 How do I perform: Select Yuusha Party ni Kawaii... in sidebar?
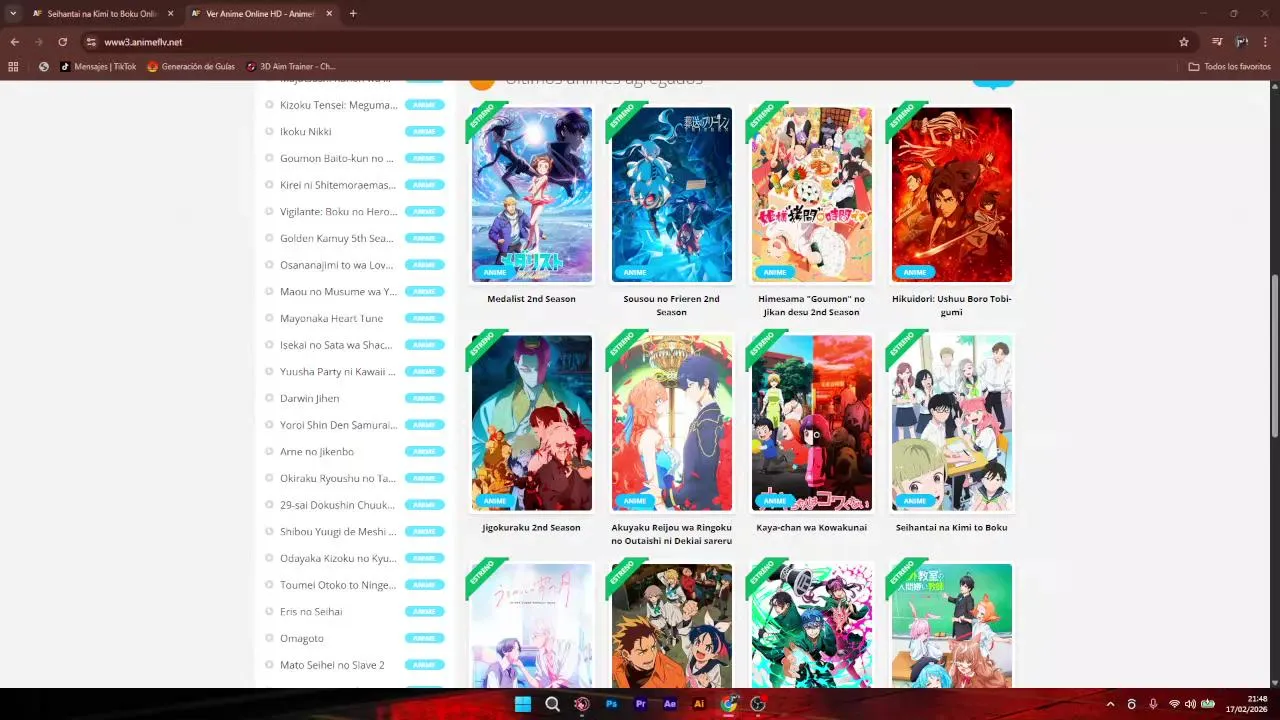tap(339, 372)
